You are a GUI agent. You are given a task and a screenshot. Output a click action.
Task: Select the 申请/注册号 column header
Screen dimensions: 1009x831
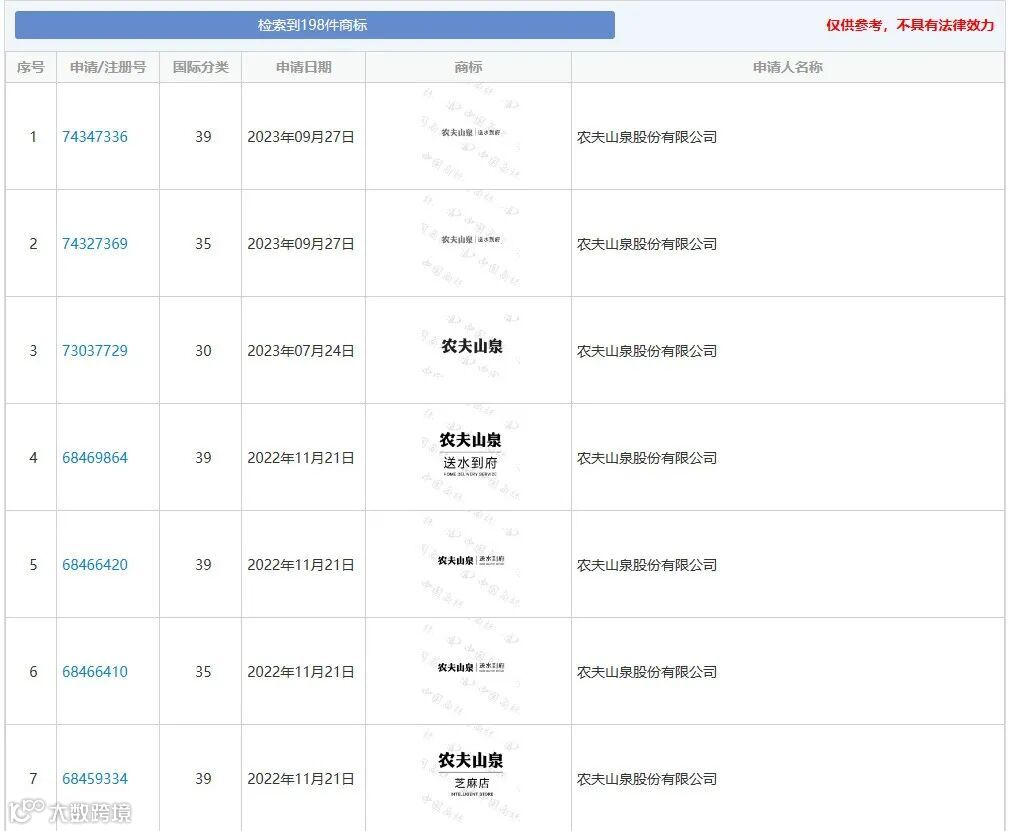pyautogui.click(x=107, y=67)
